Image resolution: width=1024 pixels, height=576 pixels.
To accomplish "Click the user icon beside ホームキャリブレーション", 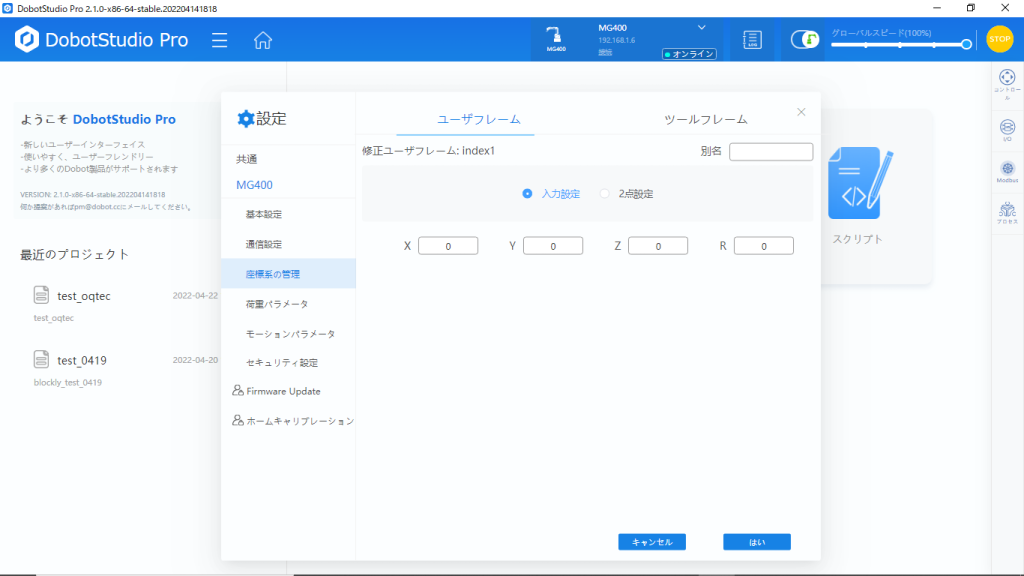I will 238,420.
